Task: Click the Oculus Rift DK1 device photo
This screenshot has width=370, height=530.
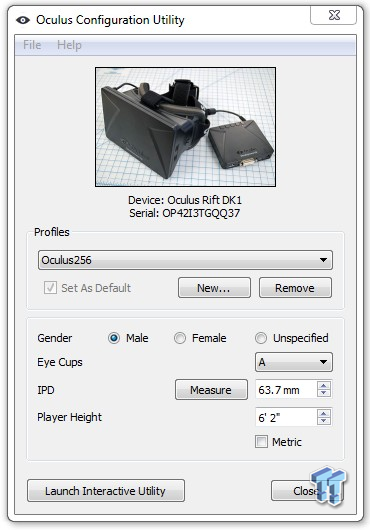Action: tap(186, 127)
